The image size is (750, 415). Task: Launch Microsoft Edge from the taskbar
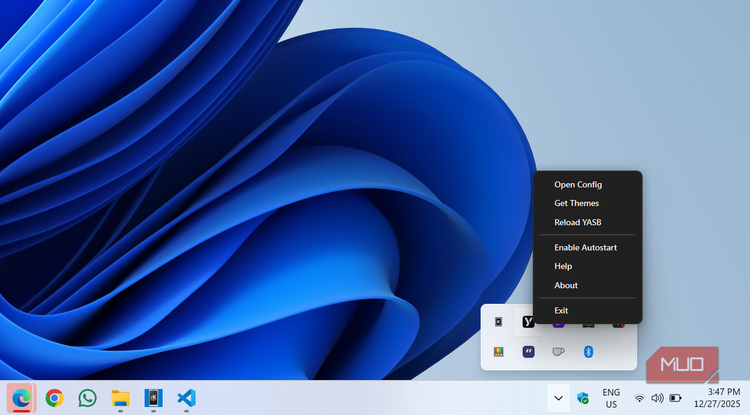point(21,398)
